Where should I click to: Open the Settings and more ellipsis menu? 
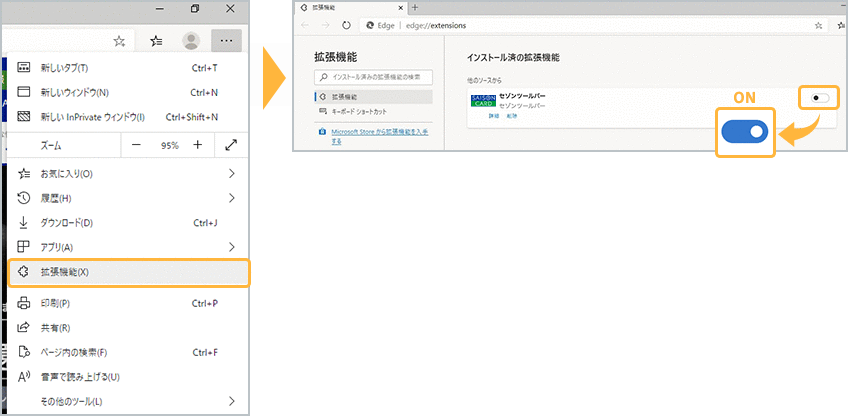click(227, 41)
